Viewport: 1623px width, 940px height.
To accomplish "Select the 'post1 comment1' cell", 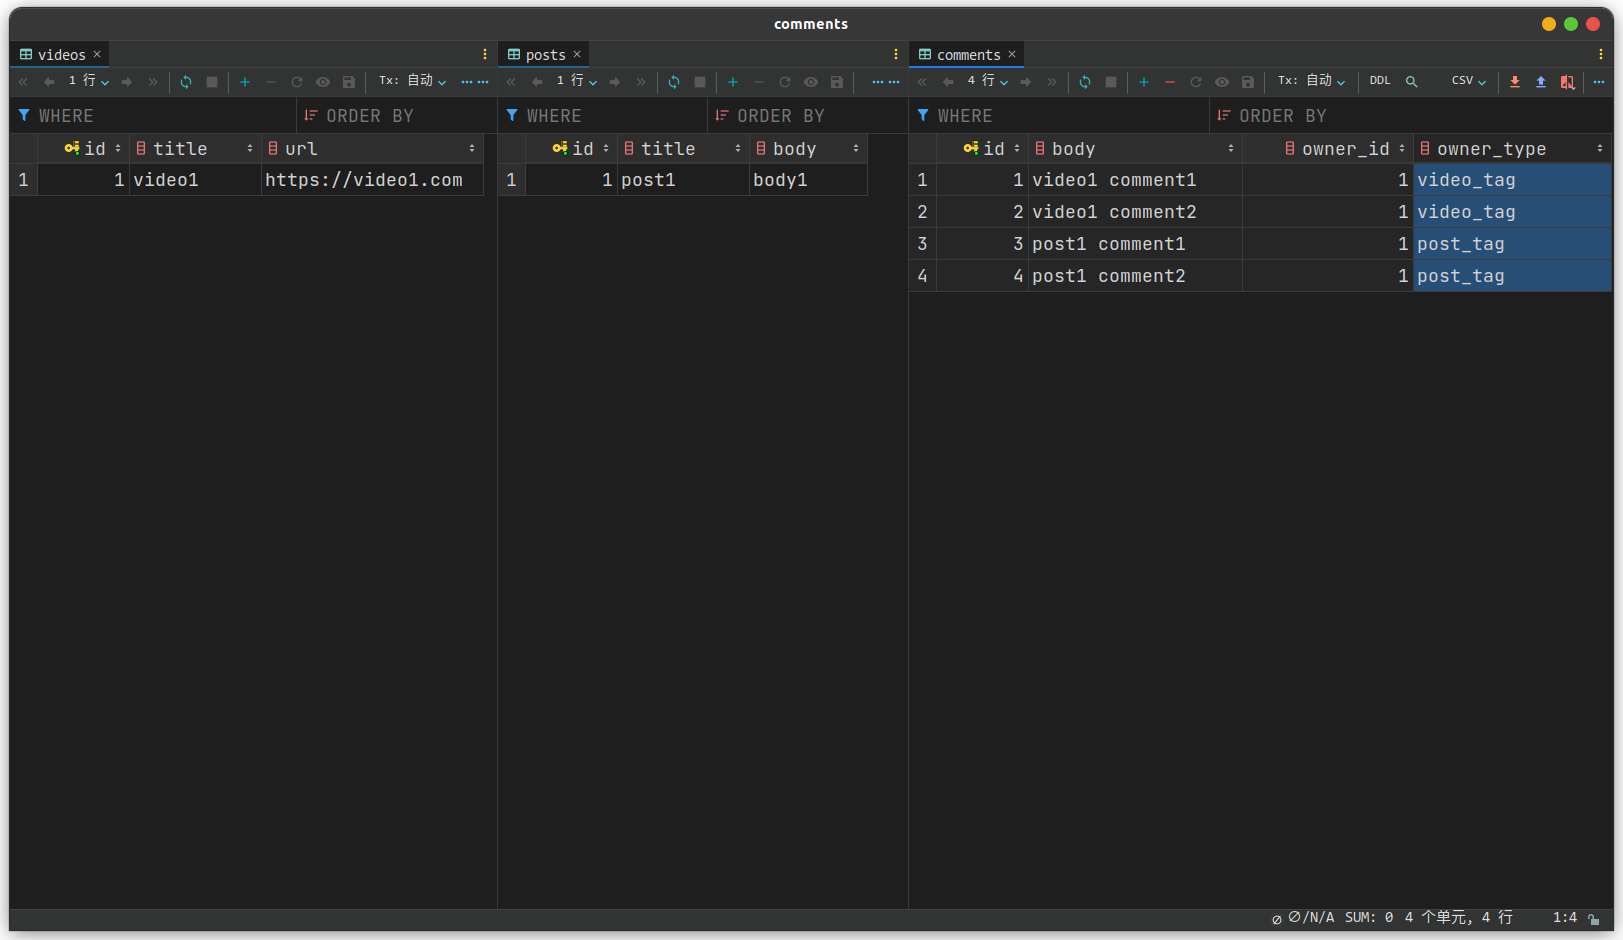I will click(1135, 244).
